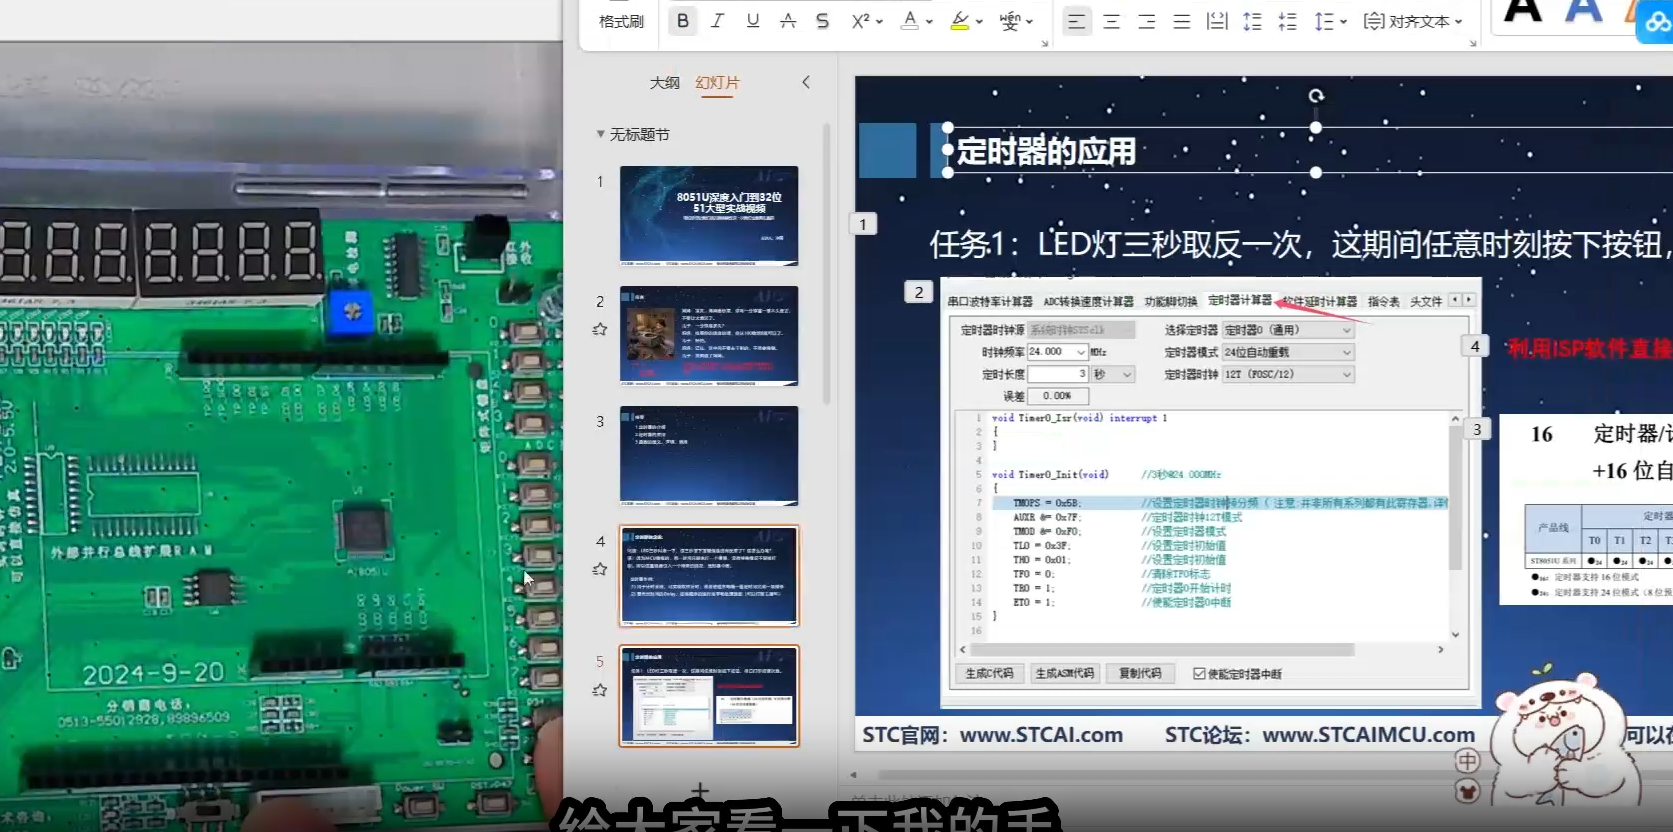
Task: Select slide 1 thumbnail in the slide panel
Action: click(709, 216)
